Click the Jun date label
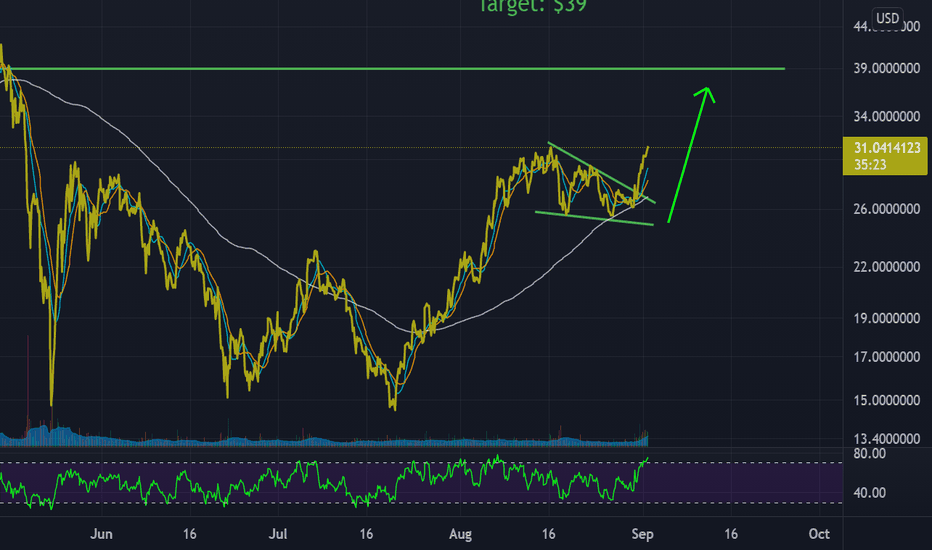 coord(101,534)
